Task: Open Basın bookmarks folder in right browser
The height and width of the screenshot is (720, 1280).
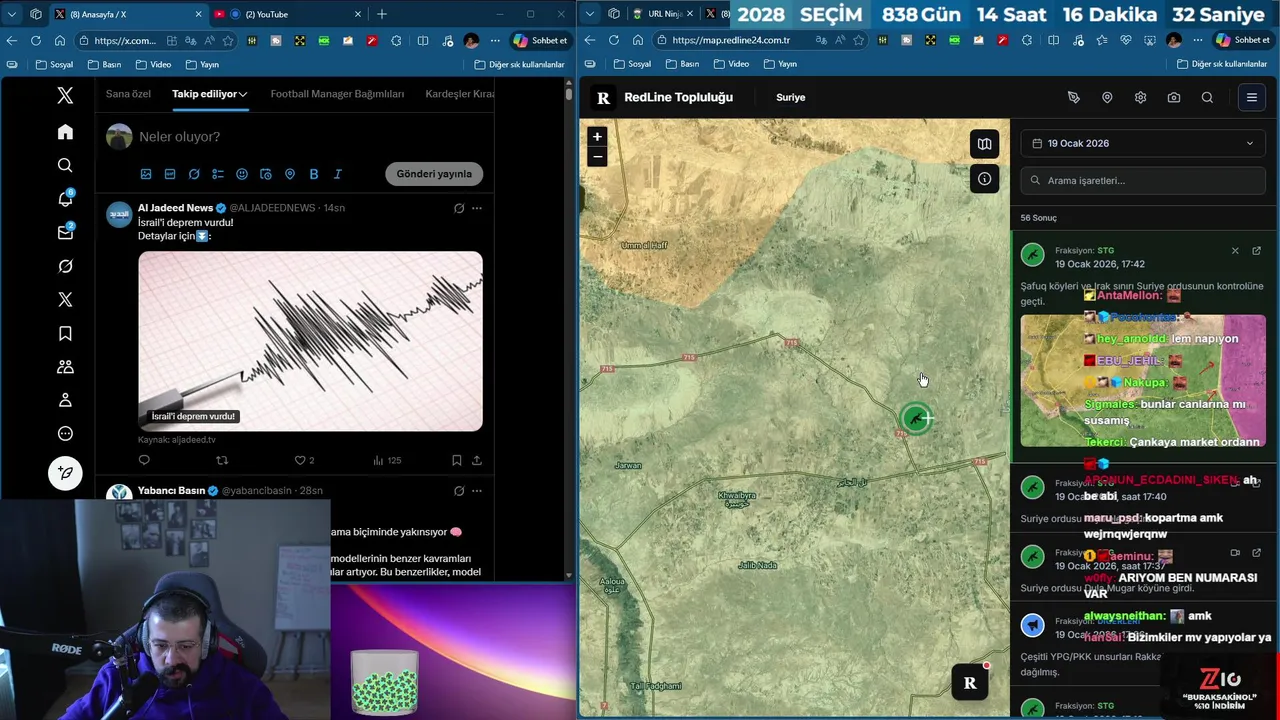Action: point(683,64)
